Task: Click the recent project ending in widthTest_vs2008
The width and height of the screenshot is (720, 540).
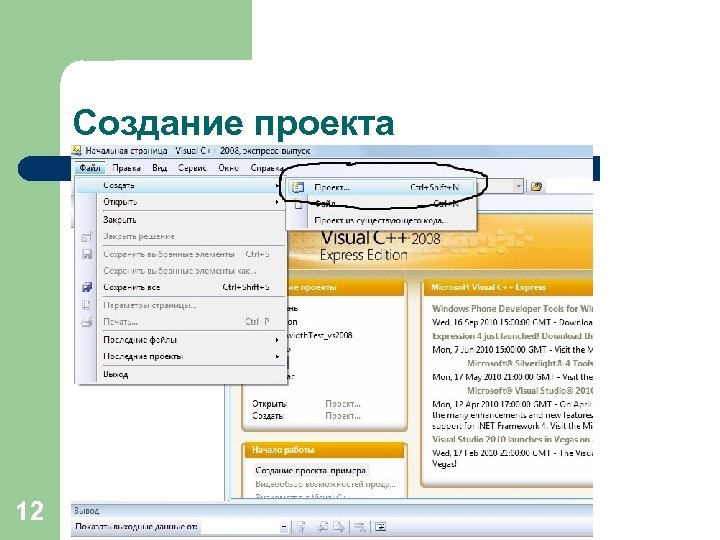Action: [x=320, y=335]
